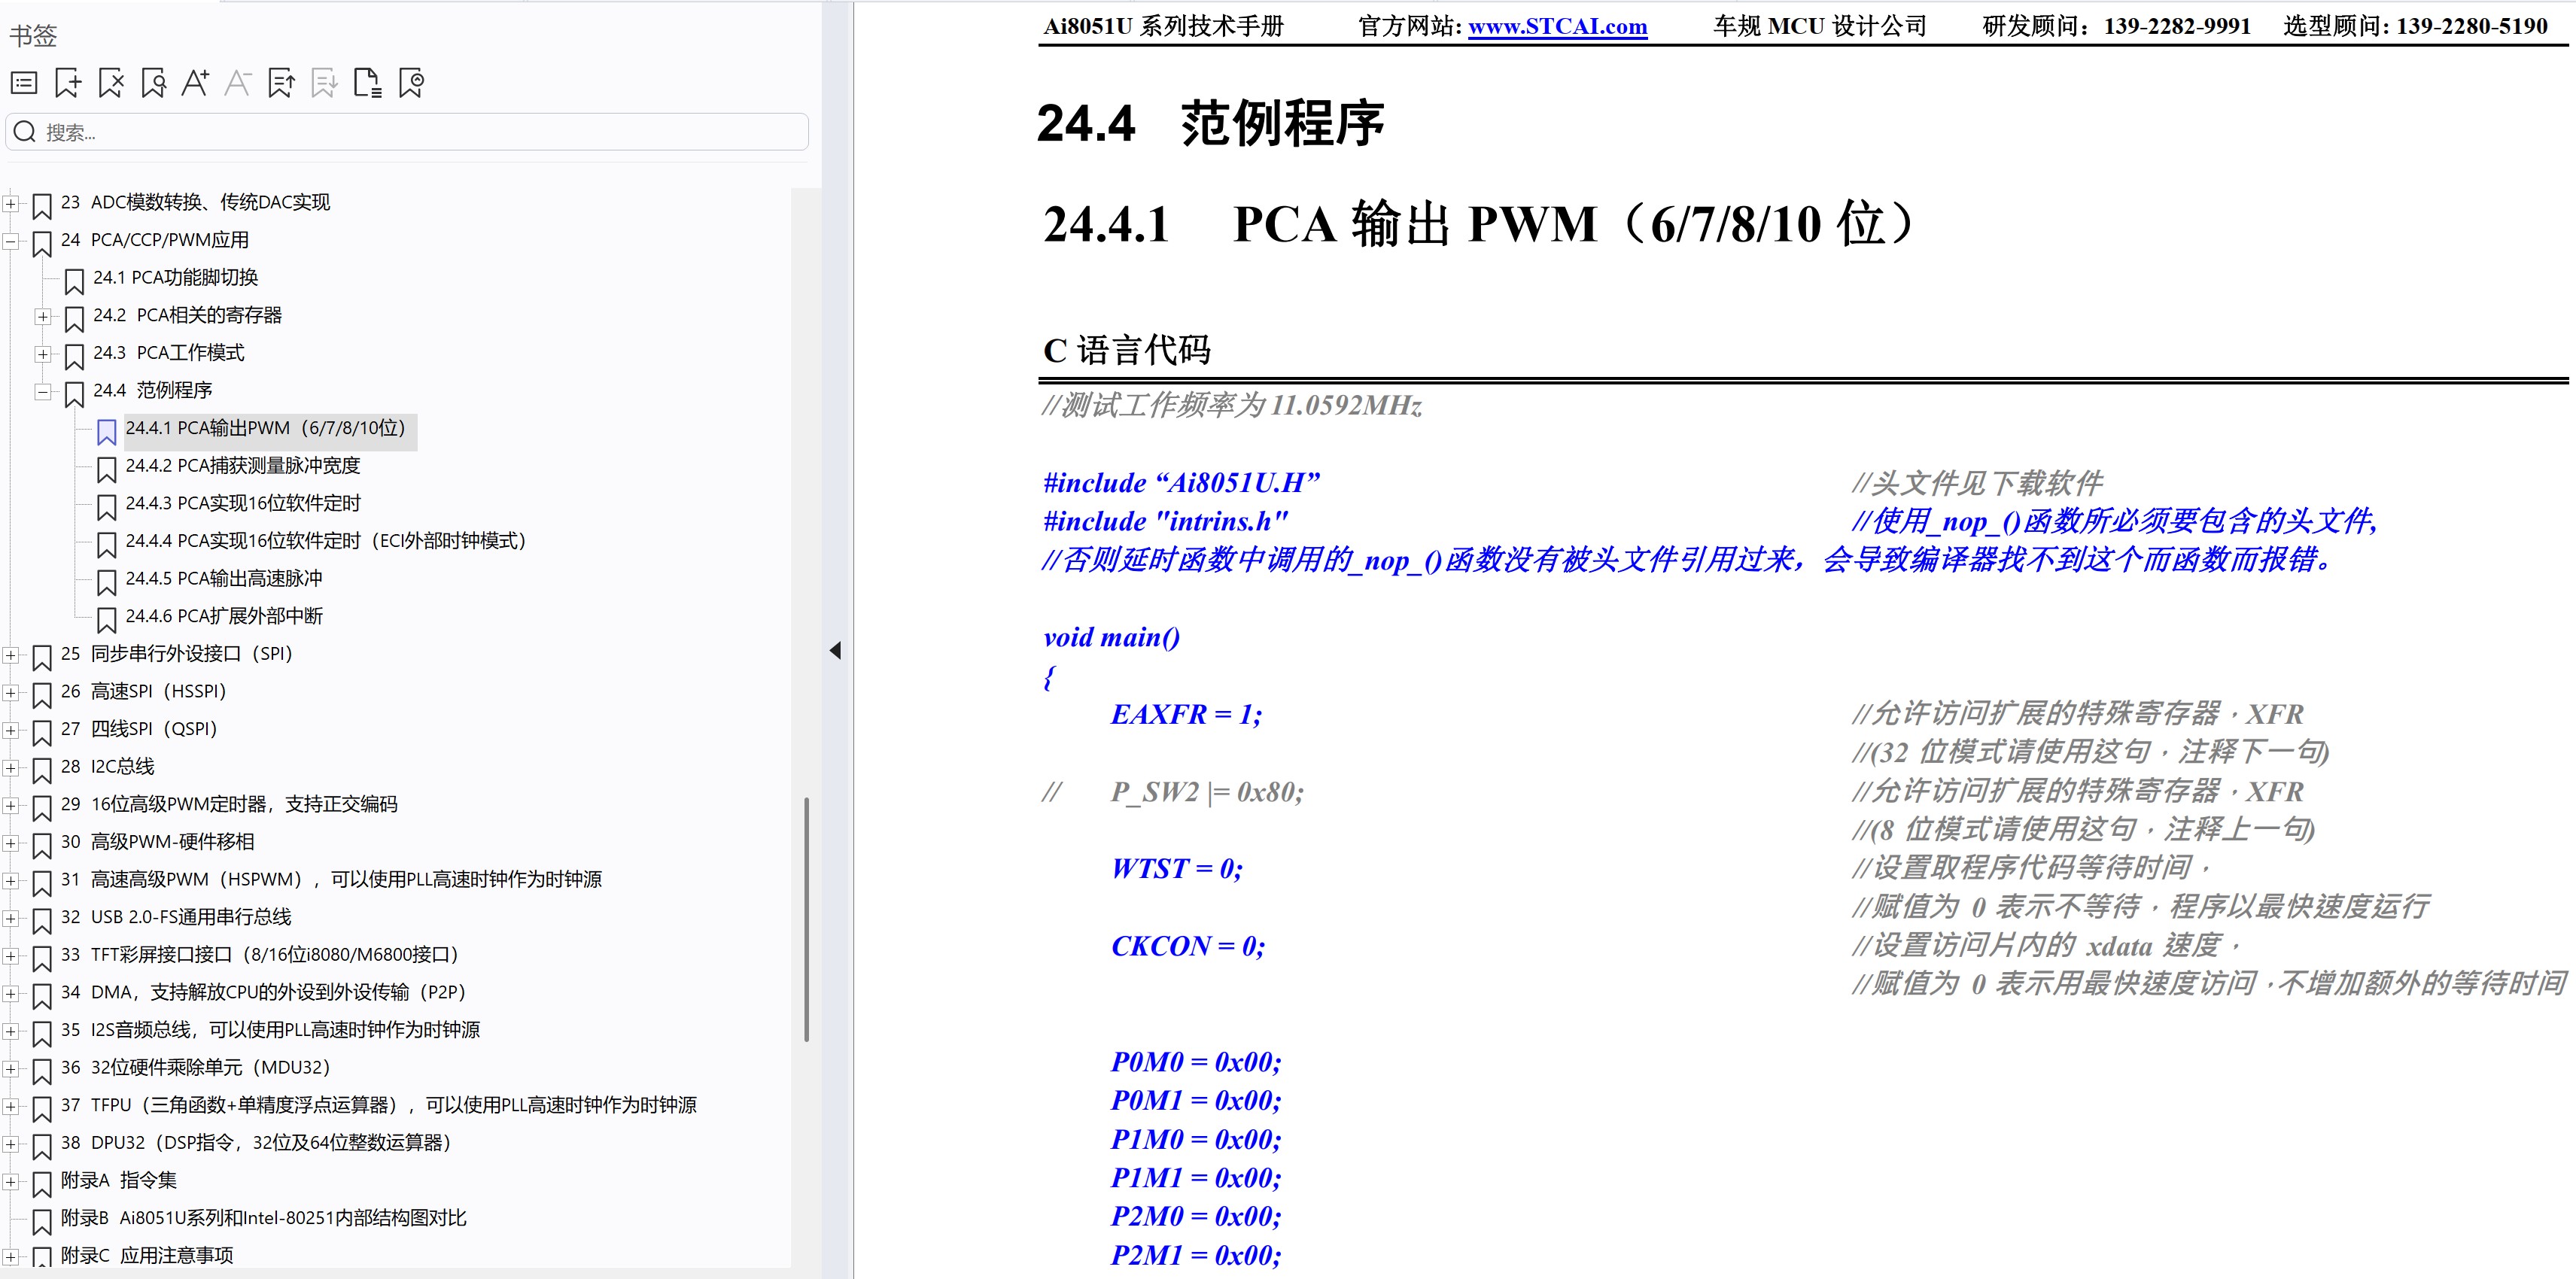The width and height of the screenshot is (2576, 1279).
Task: Expand 附录C 应用注意事项 node
Action: [x=10, y=1256]
